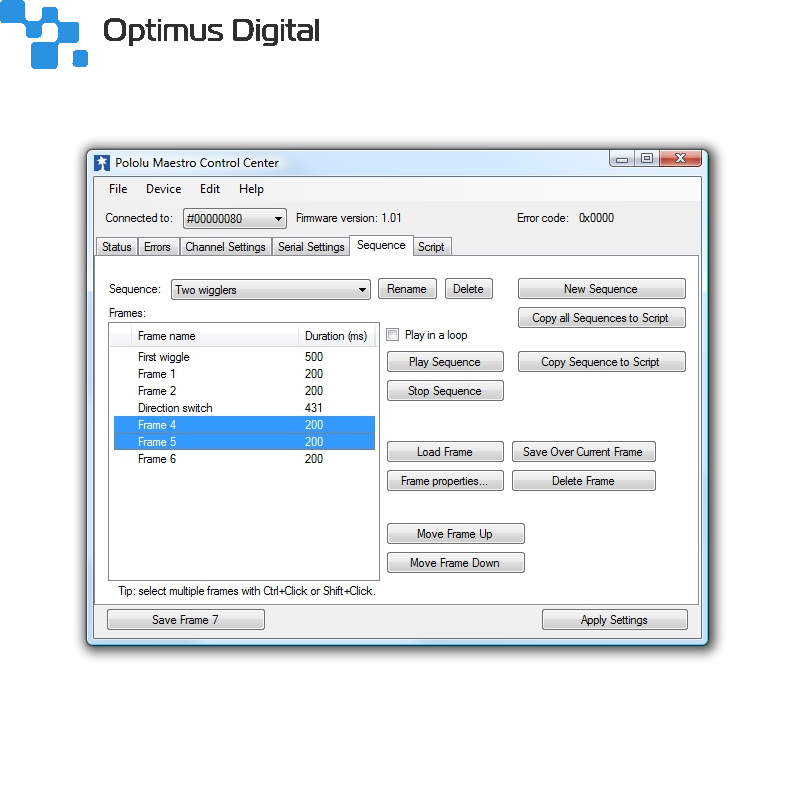Screen dimensions: 800x800
Task: Open the Connected to device dropdown
Action: [x=235, y=218]
